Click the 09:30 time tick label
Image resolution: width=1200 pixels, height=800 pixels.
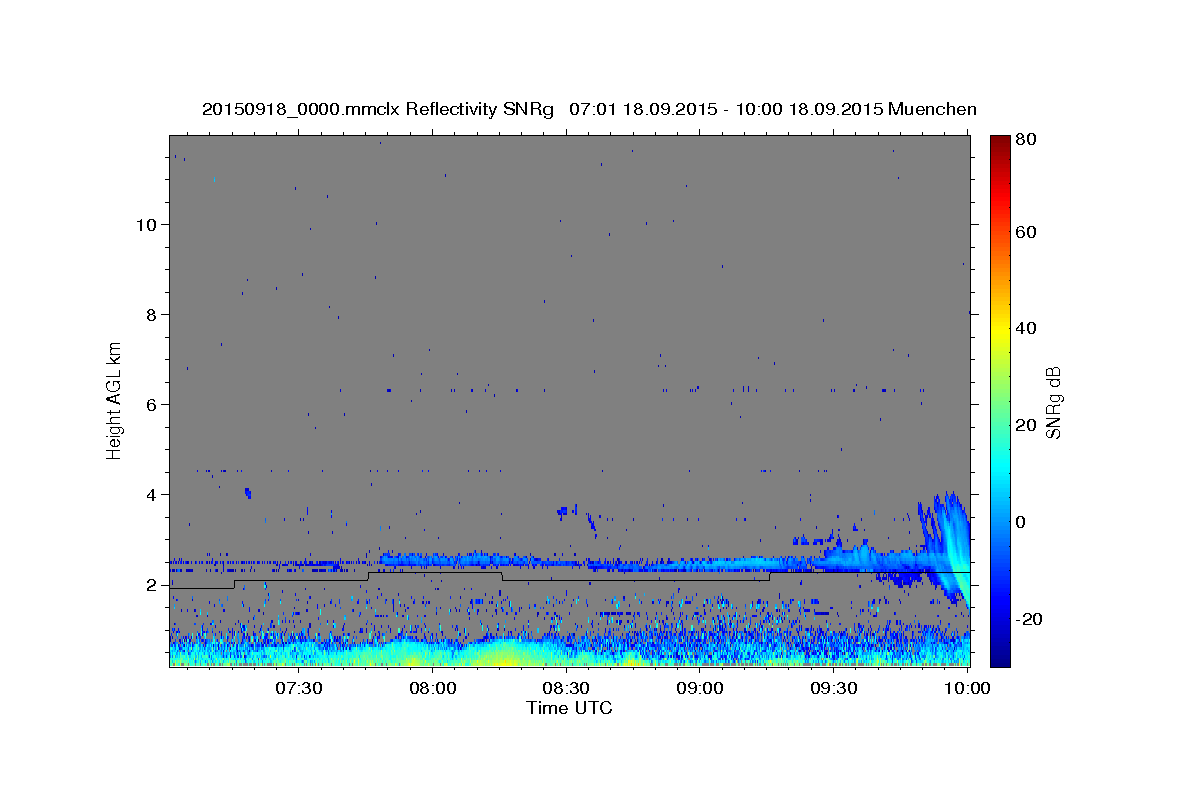click(834, 688)
